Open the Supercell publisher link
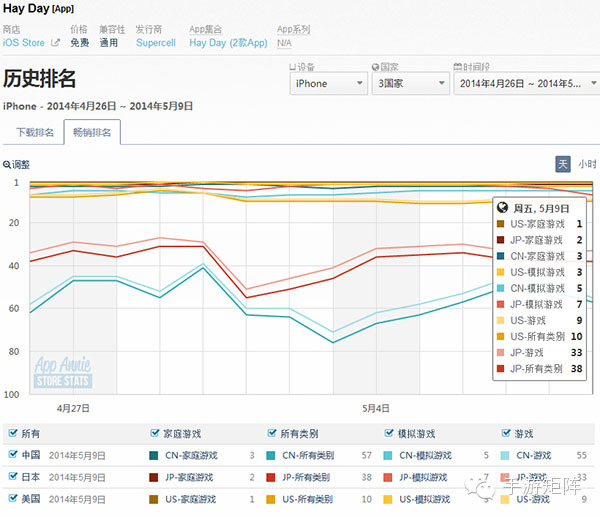Viewport: 600px width, 517px height. tap(156, 42)
